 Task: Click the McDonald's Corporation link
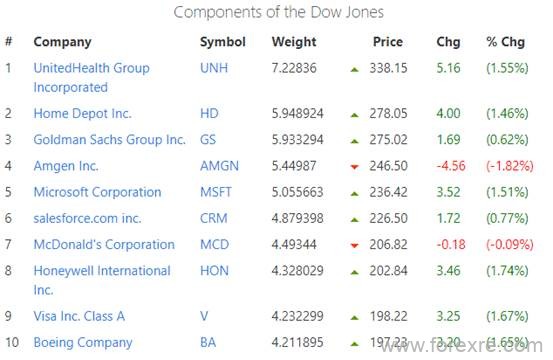(104, 244)
